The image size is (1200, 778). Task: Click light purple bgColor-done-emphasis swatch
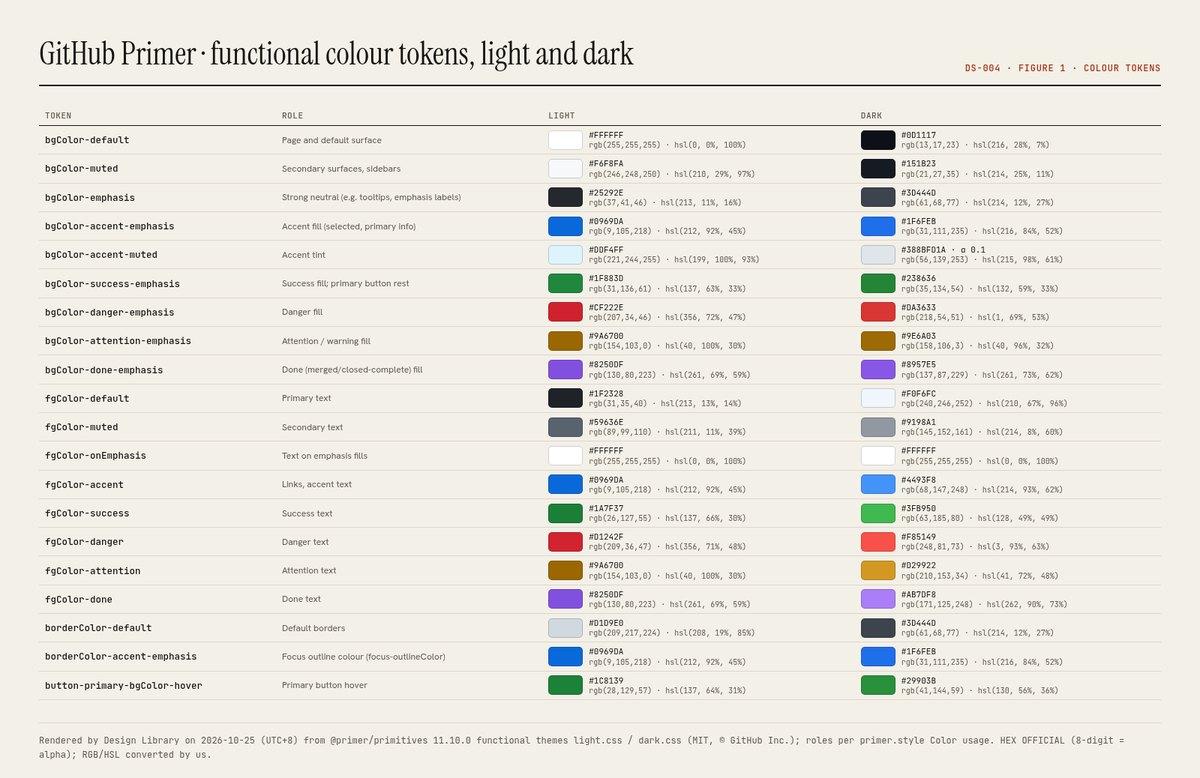(x=565, y=370)
